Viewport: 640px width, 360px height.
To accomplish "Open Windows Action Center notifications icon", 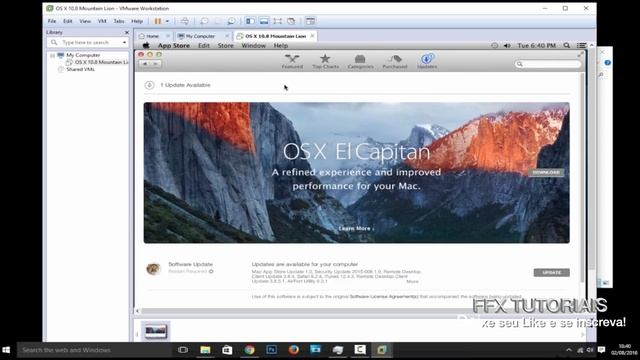I will (601, 350).
